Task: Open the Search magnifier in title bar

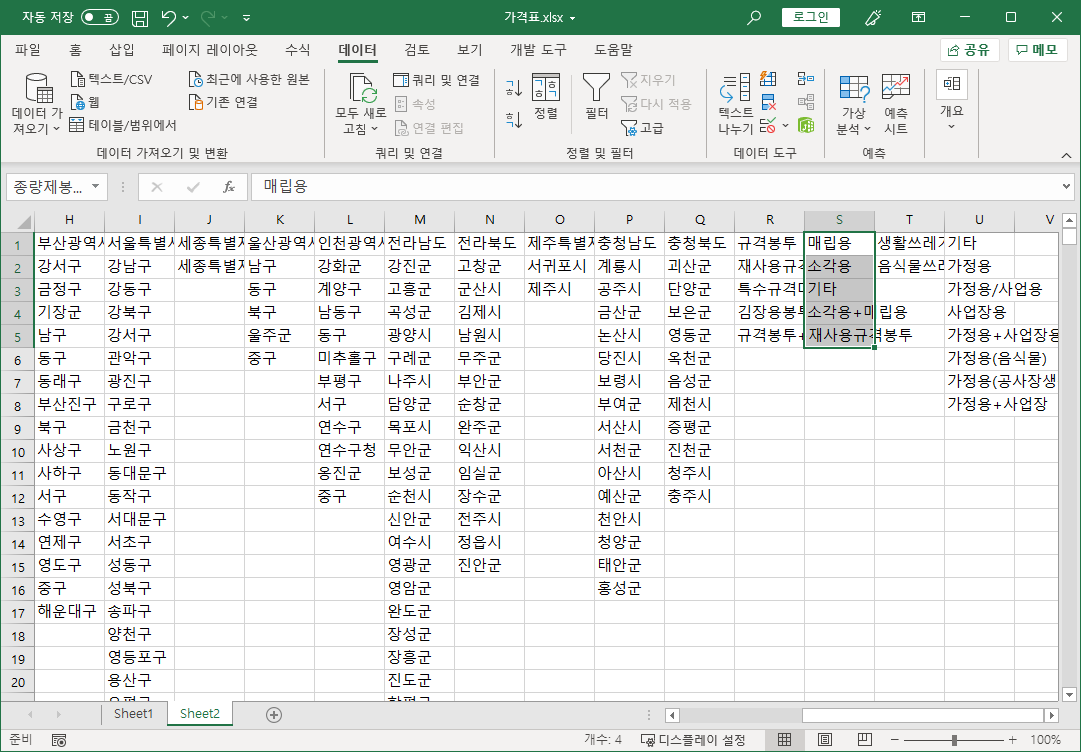Action: pyautogui.click(x=754, y=18)
